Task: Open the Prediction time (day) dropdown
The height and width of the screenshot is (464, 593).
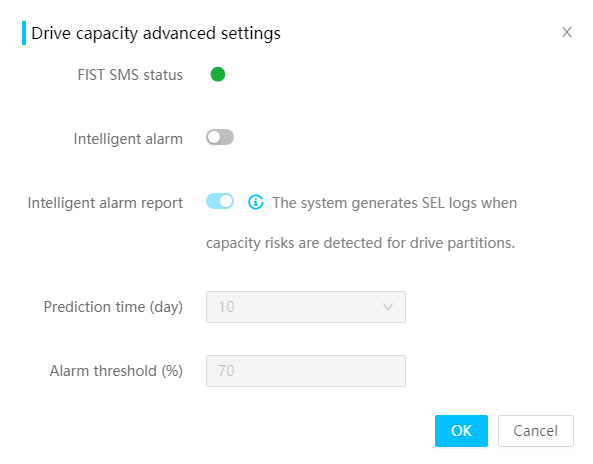Action: (306, 307)
